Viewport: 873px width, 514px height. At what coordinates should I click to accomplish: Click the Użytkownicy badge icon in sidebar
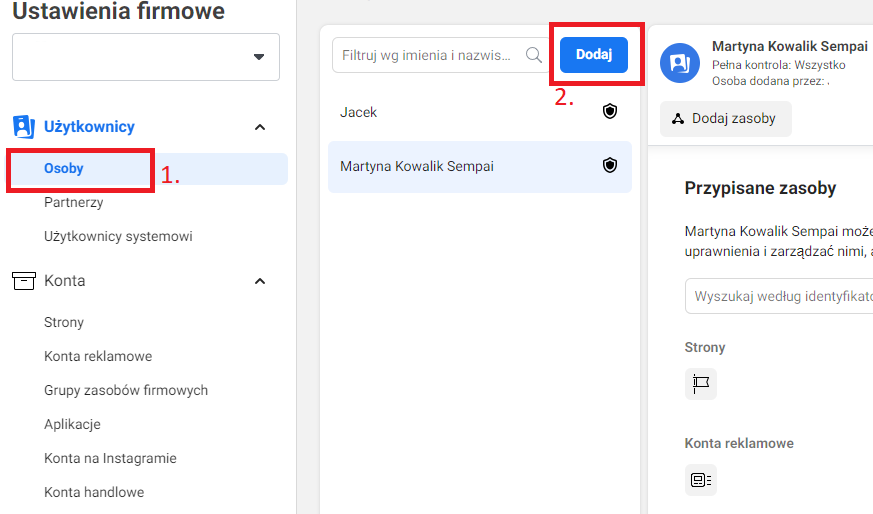pyautogui.click(x=24, y=127)
